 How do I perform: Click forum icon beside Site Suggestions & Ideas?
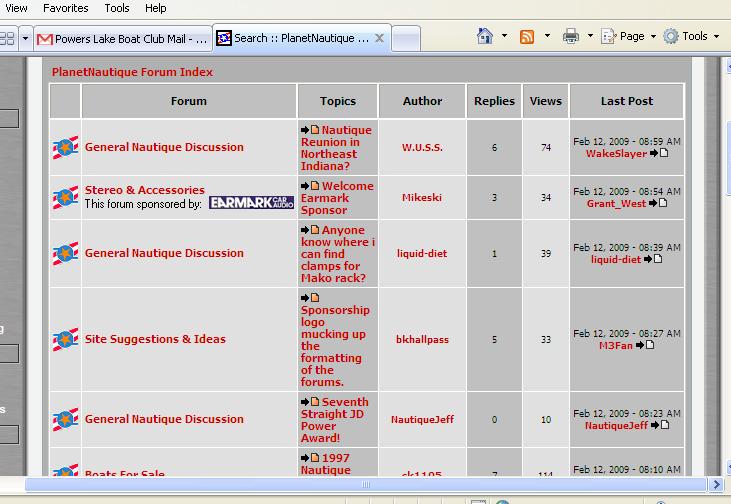65,339
